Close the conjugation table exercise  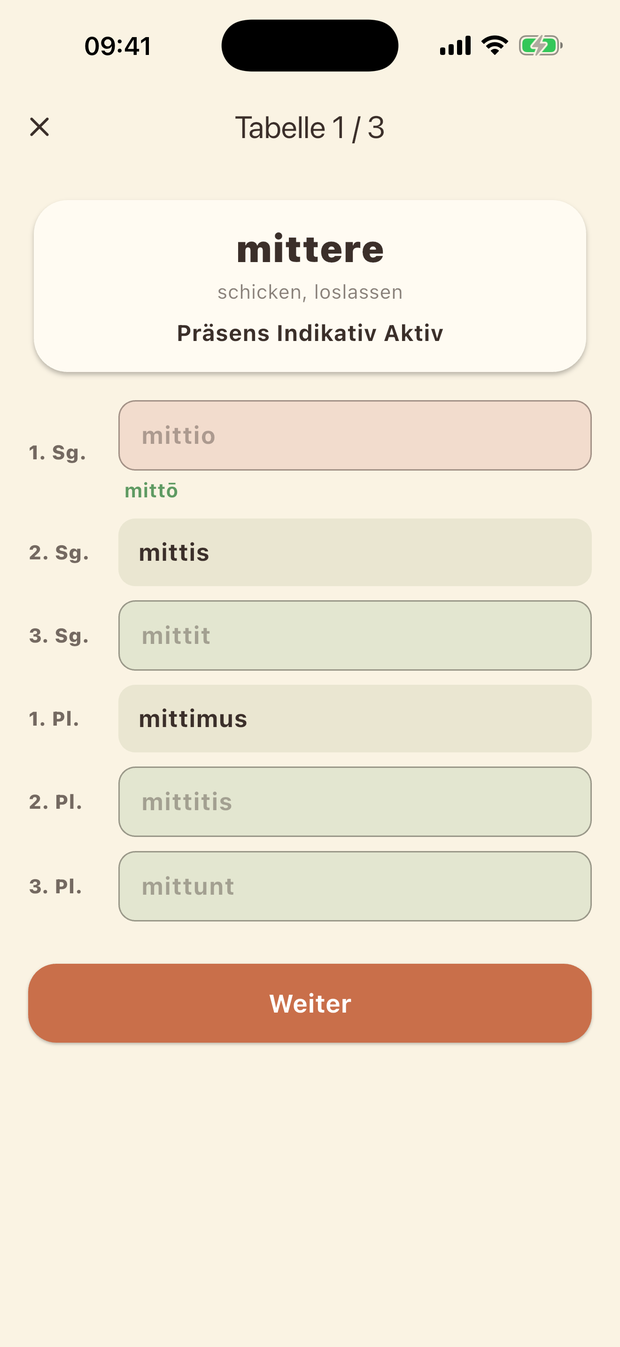pos(39,127)
